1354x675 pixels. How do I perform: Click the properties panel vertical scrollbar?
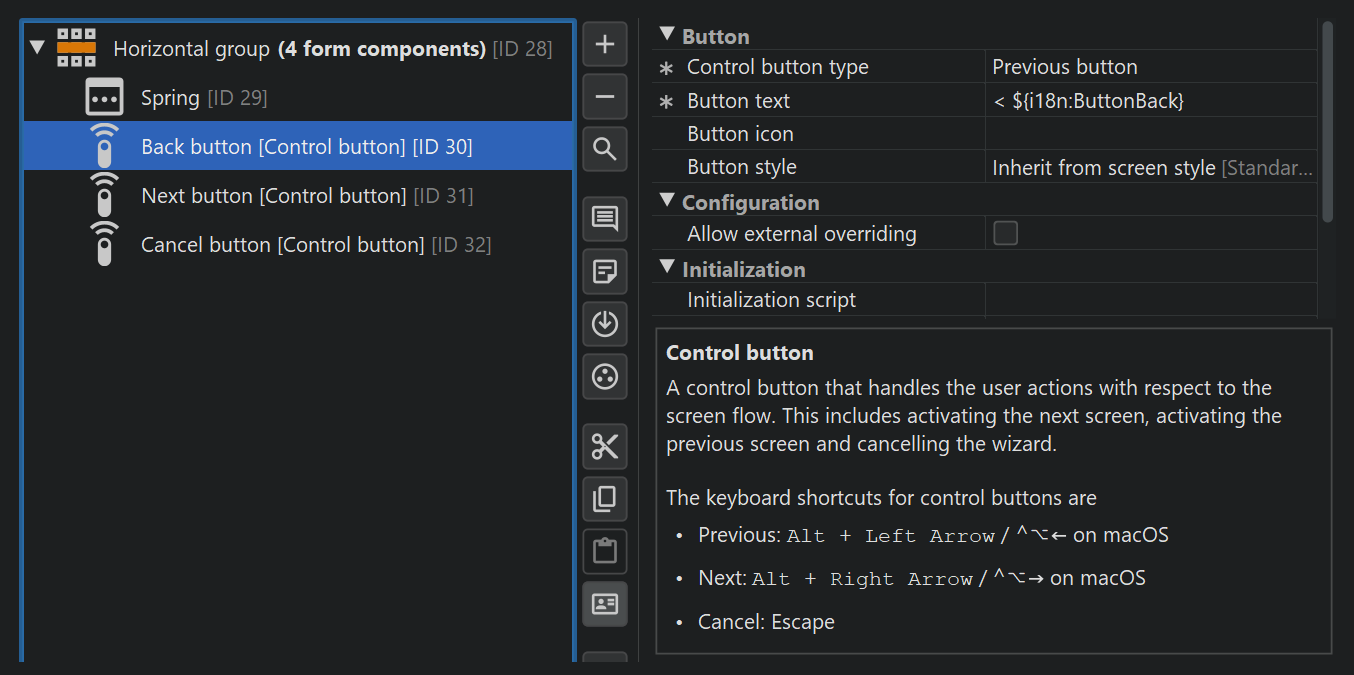1328,120
